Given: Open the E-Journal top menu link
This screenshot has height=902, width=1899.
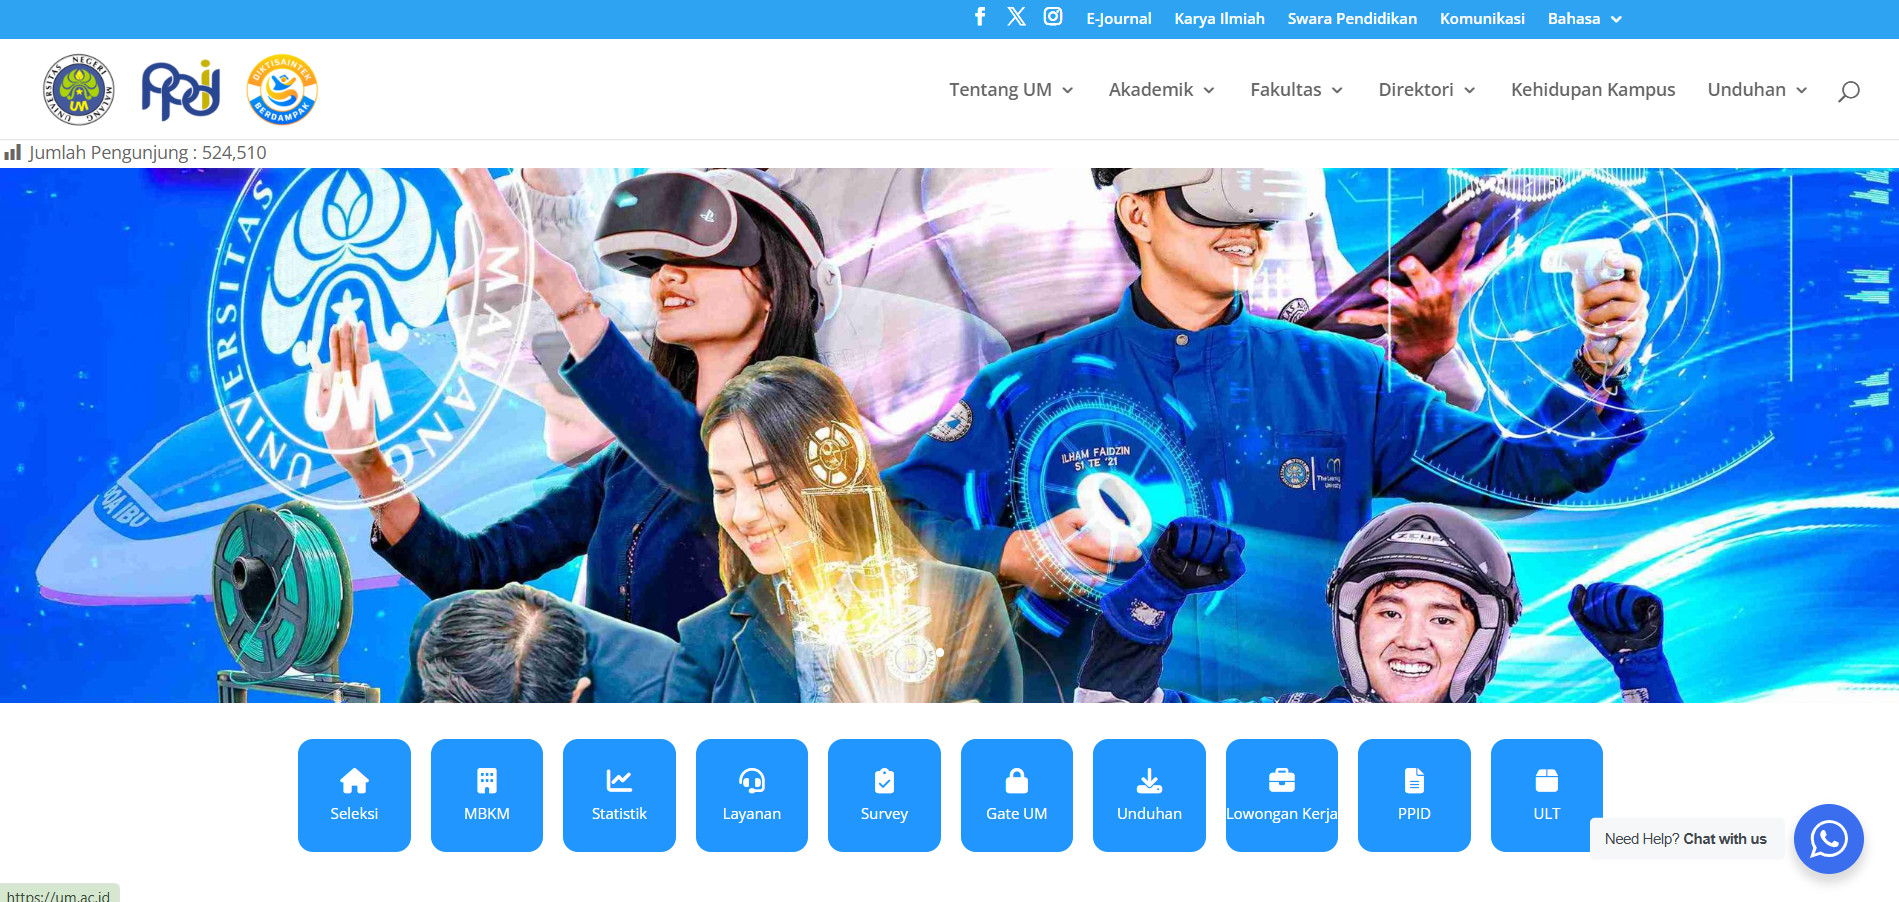Looking at the screenshot, I should click(1118, 19).
